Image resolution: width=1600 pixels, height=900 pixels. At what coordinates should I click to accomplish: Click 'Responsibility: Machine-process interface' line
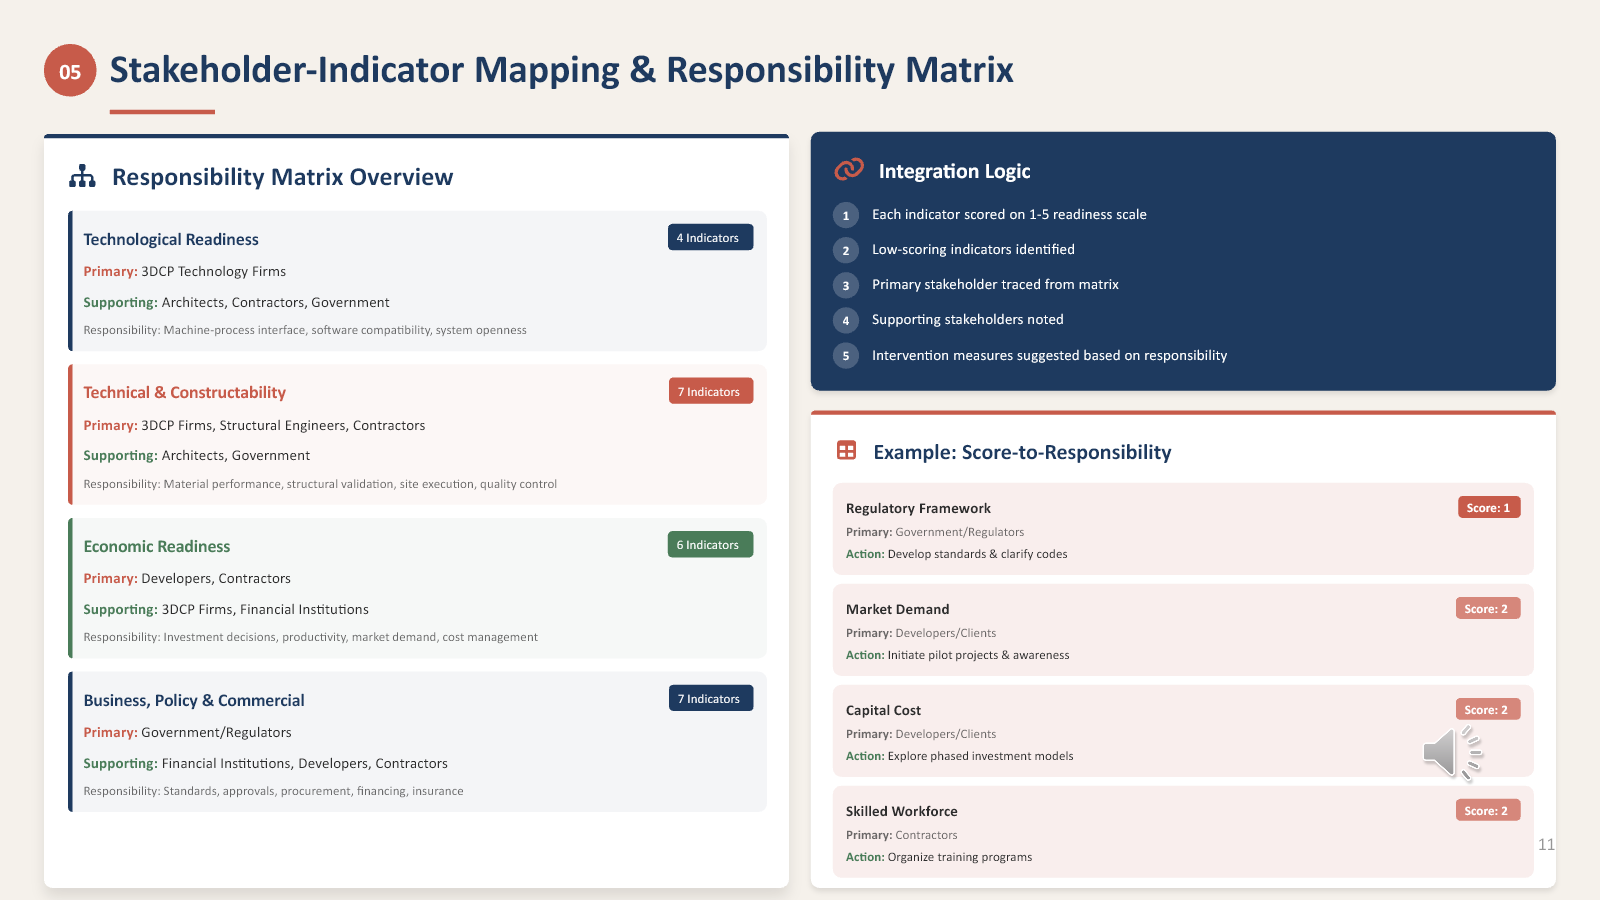[x=305, y=330]
